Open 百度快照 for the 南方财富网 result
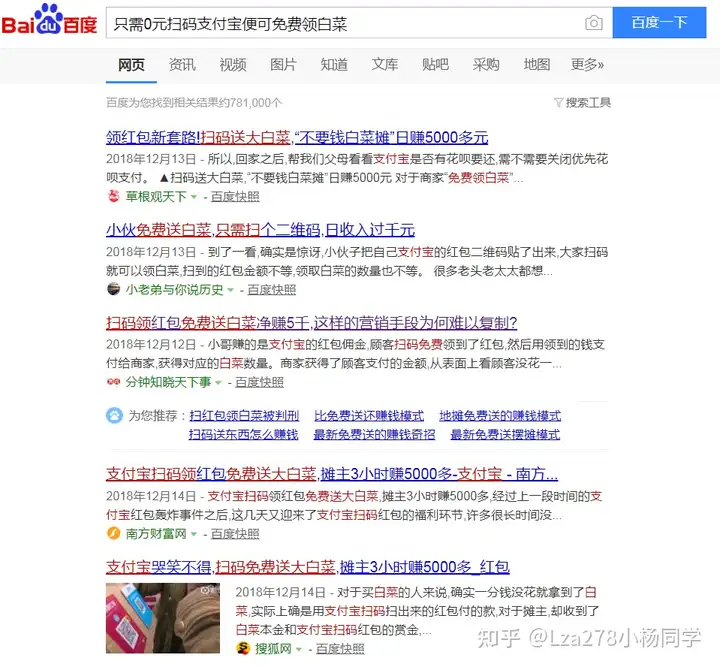Viewport: 720px width, 667px height. tap(235, 534)
